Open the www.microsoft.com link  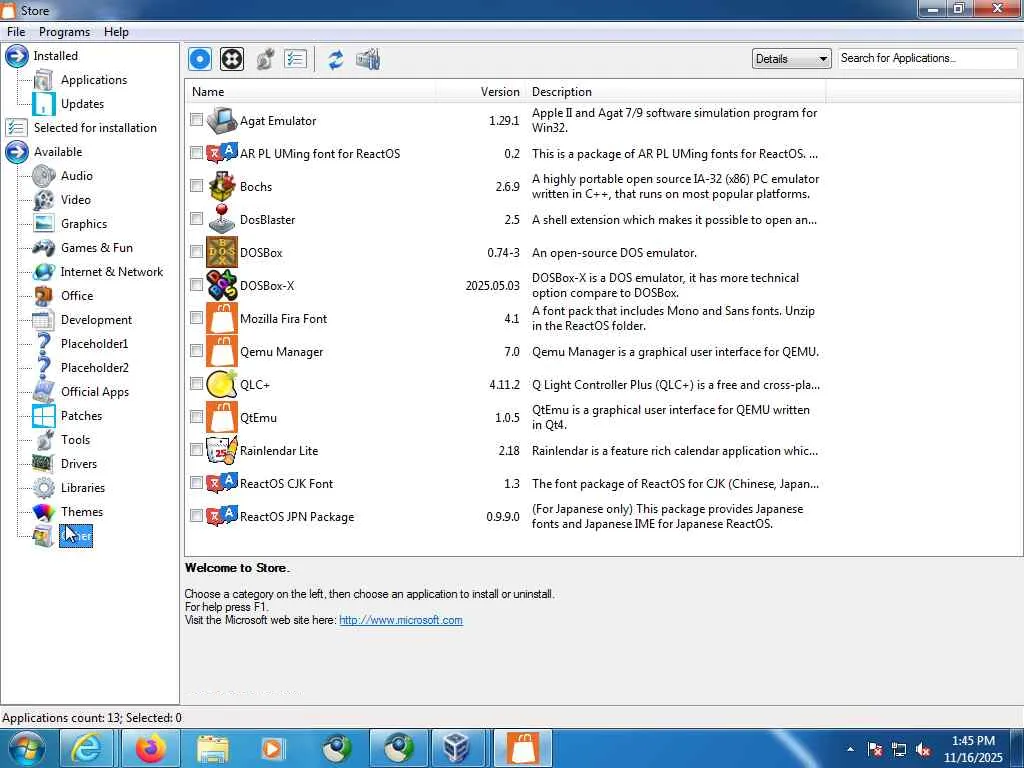pyautogui.click(x=400, y=620)
